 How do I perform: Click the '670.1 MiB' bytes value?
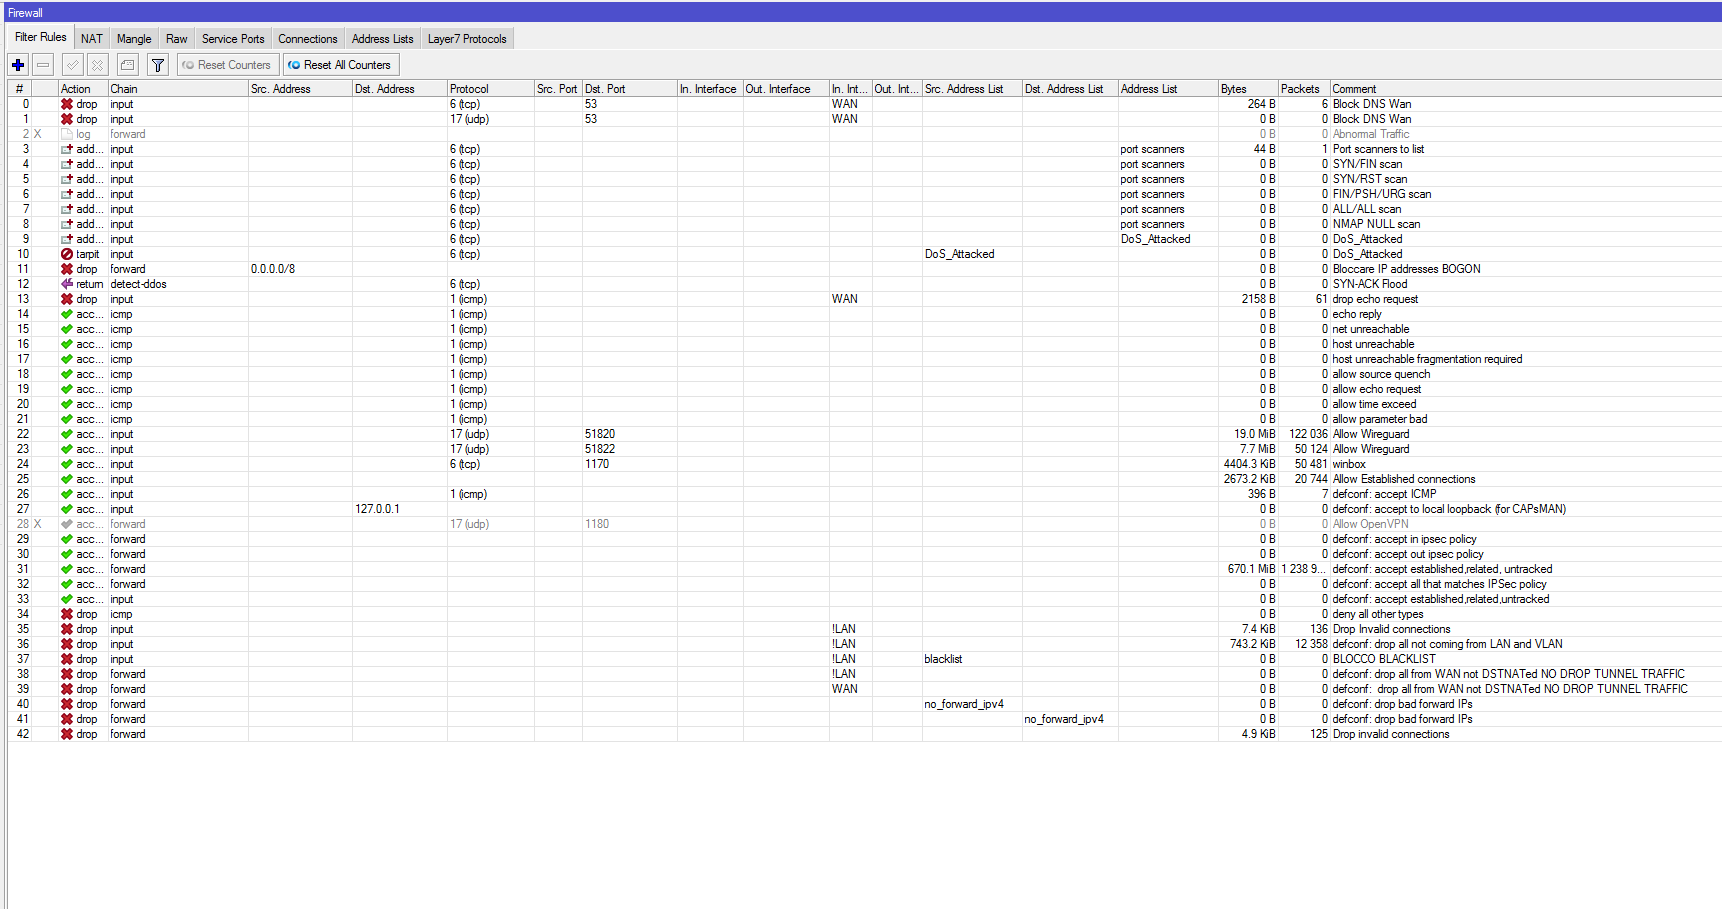point(1252,569)
